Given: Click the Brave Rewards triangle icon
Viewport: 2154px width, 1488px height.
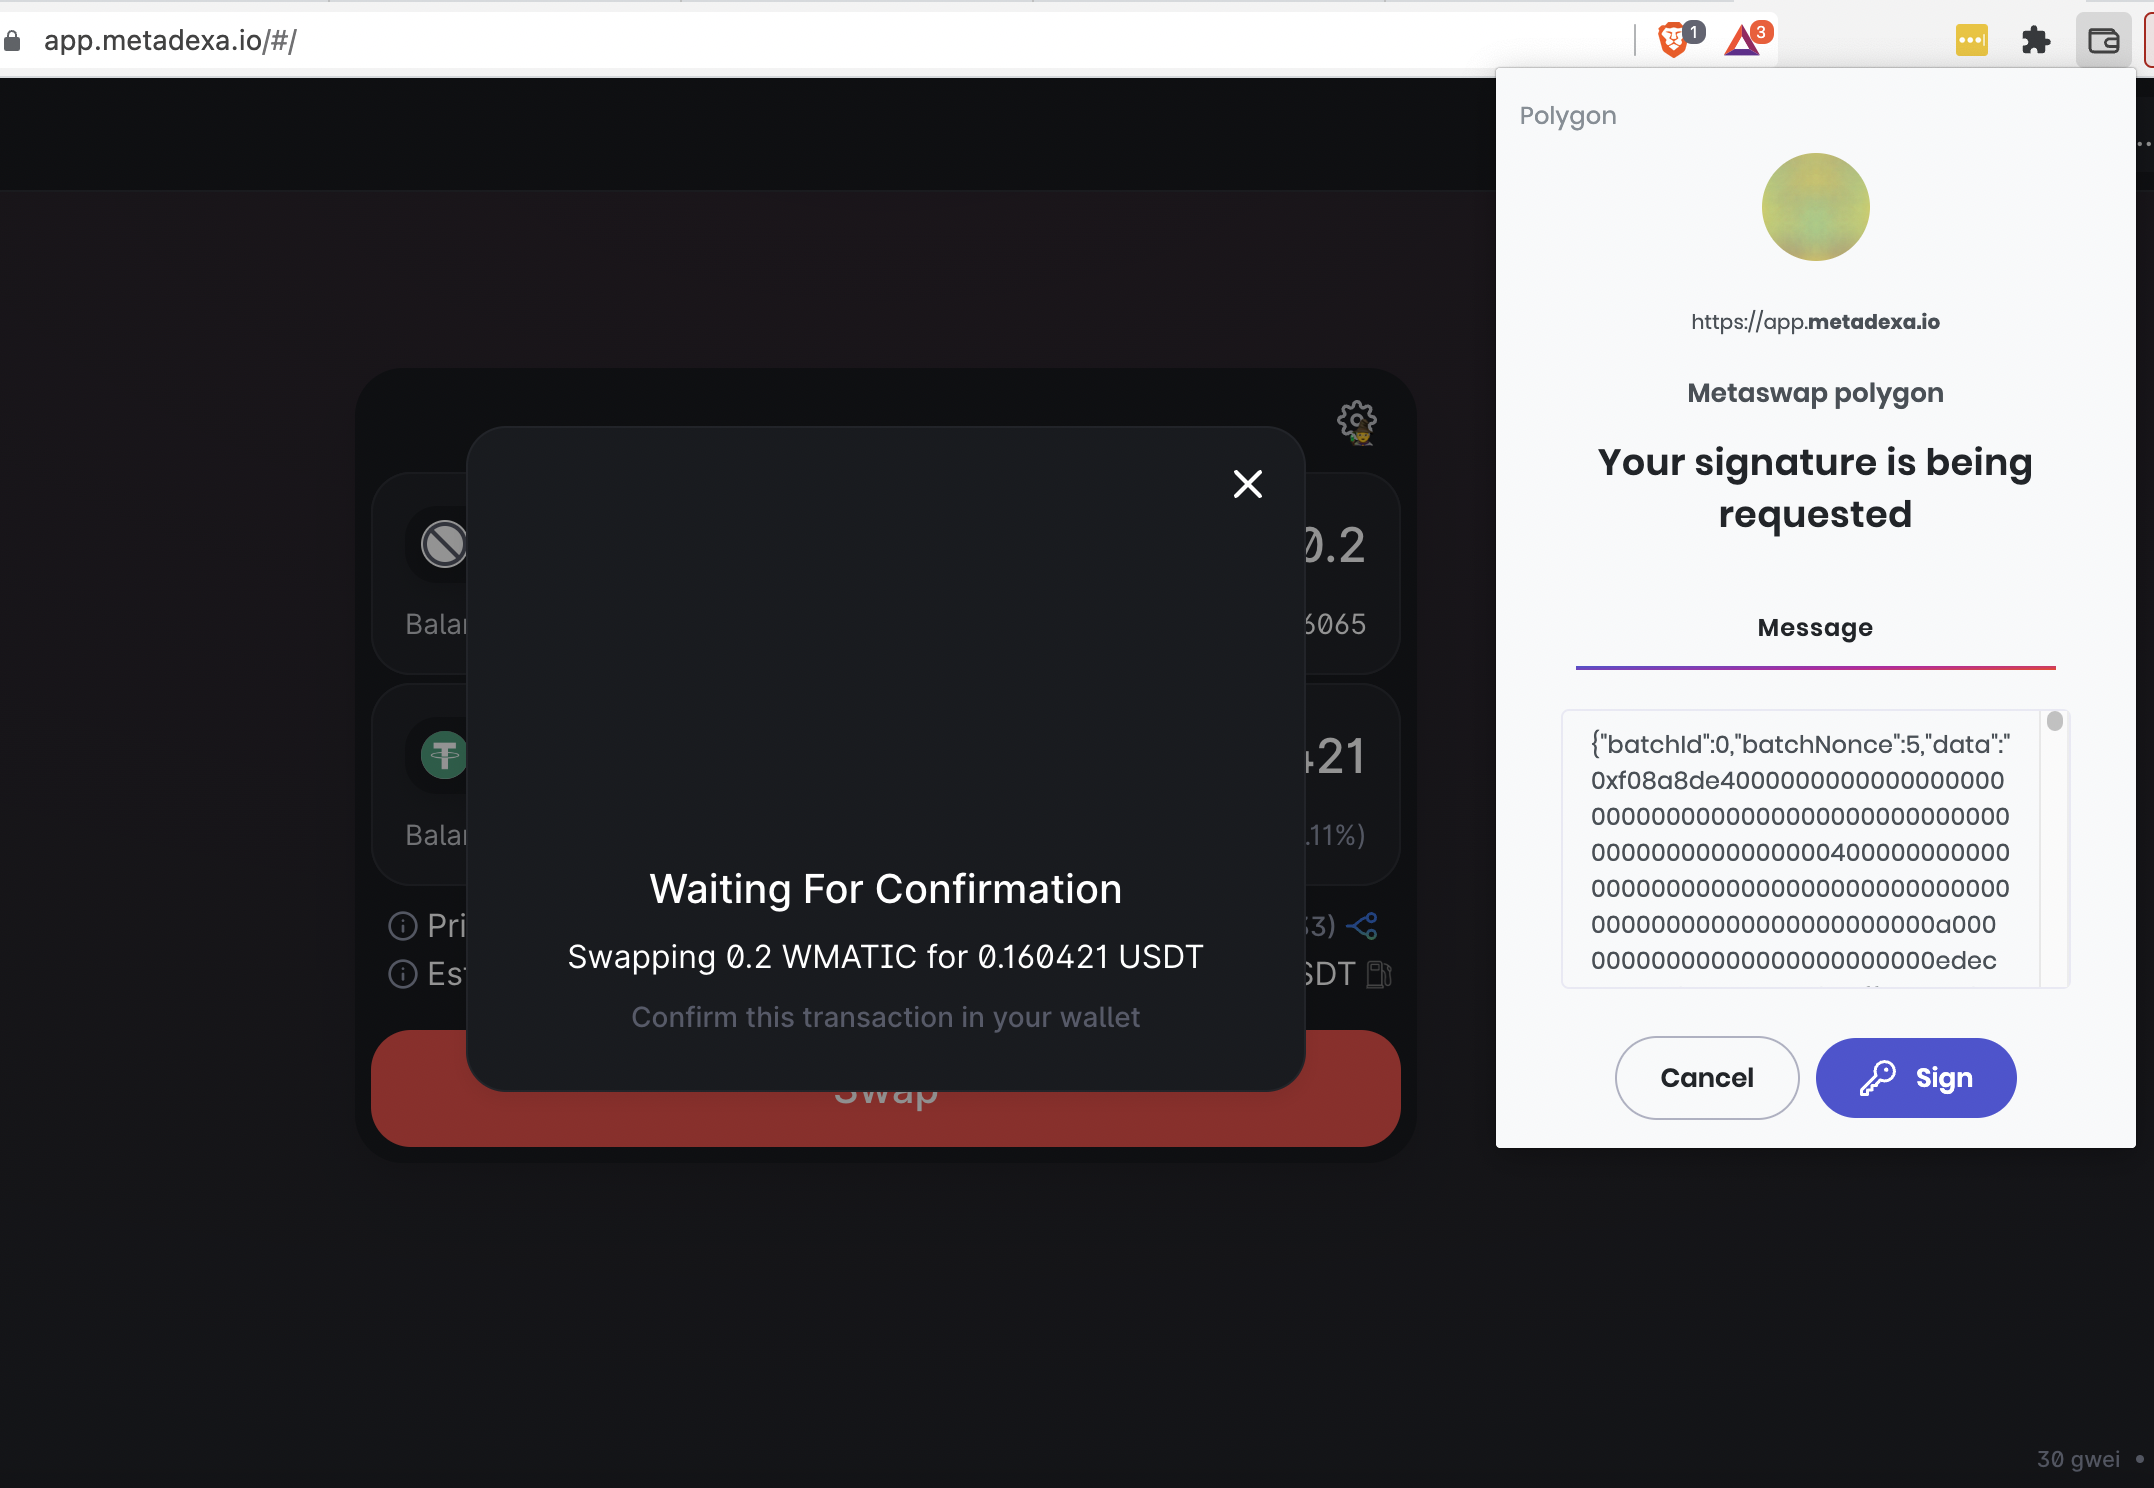Looking at the screenshot, I should [1743, 40].
